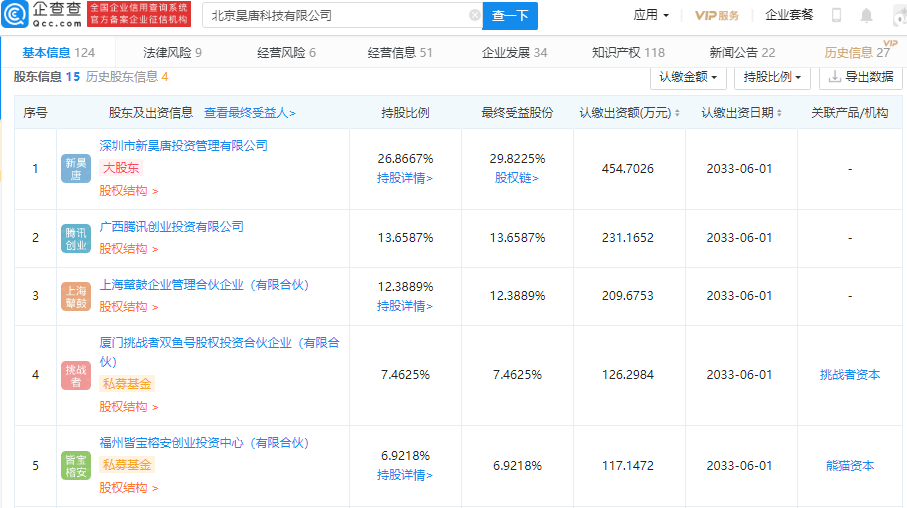Open 股权结构 under 广西腾讯创业投资有限公司

tap(128, 249)
